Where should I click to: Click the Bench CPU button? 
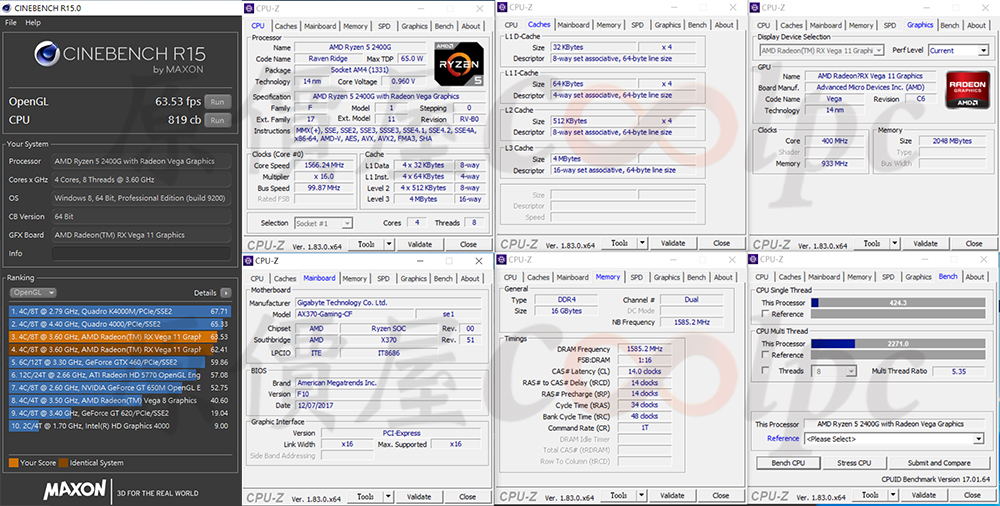pos(789,463)
